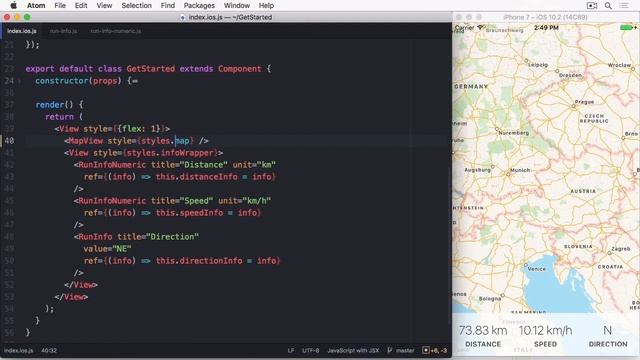Click the 10.12 km/h speed value in simulator
Screen dimensions: 640x360
tap(545, 330)
